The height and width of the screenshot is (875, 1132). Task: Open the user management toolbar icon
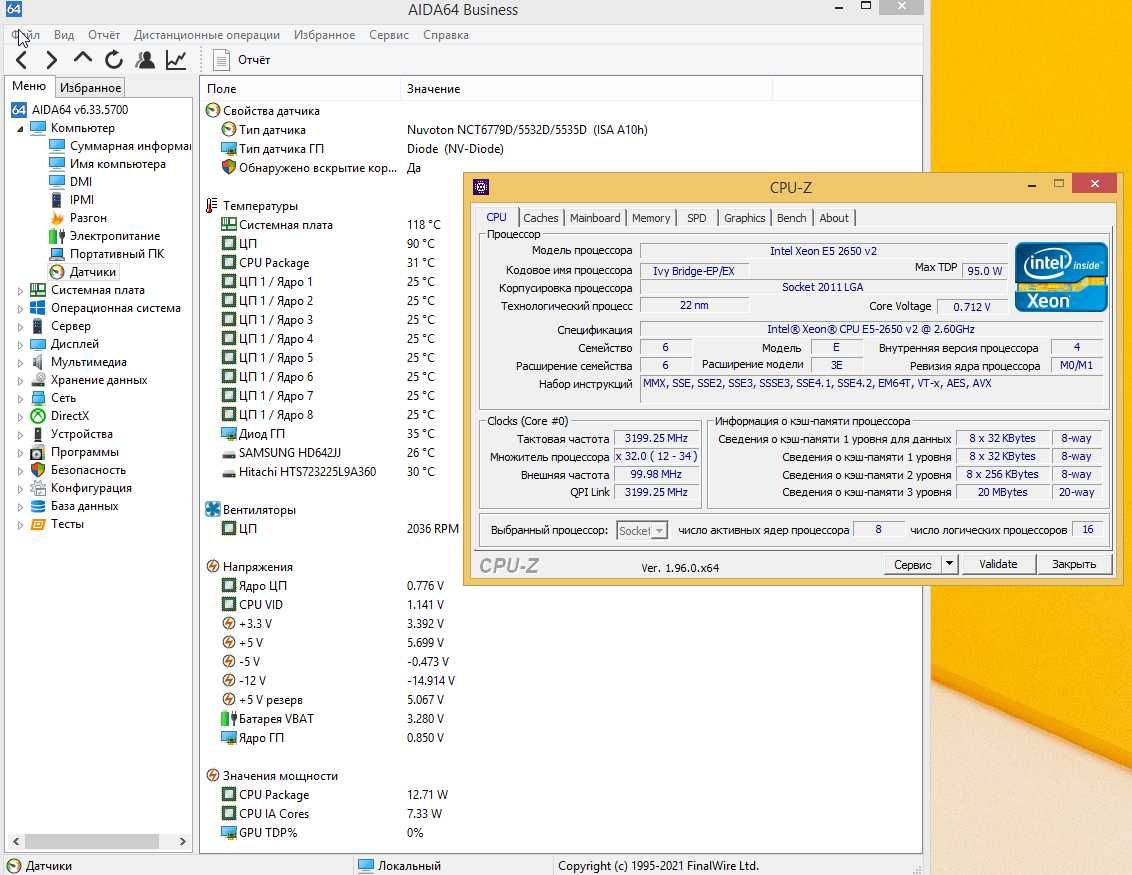click(144, 60)
